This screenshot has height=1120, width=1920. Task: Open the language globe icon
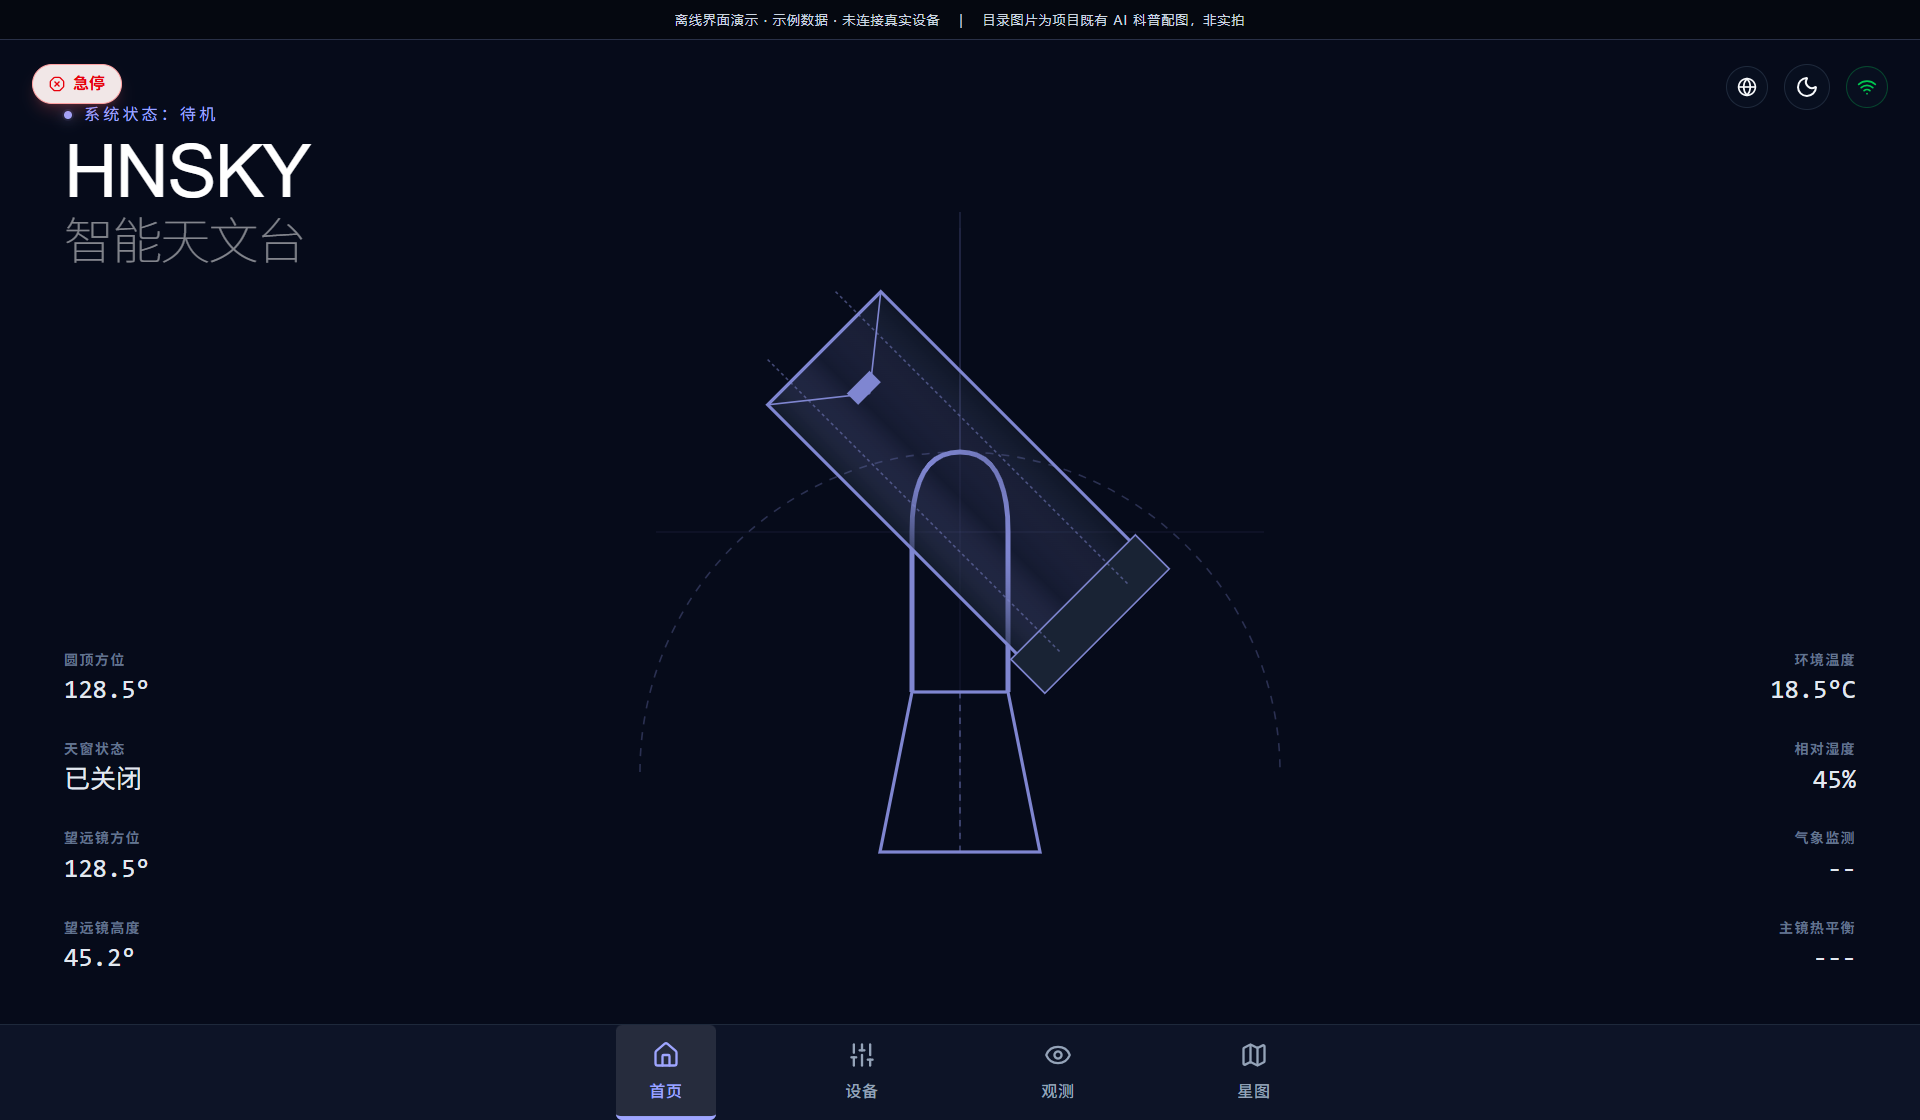(x=1747, y=87)
